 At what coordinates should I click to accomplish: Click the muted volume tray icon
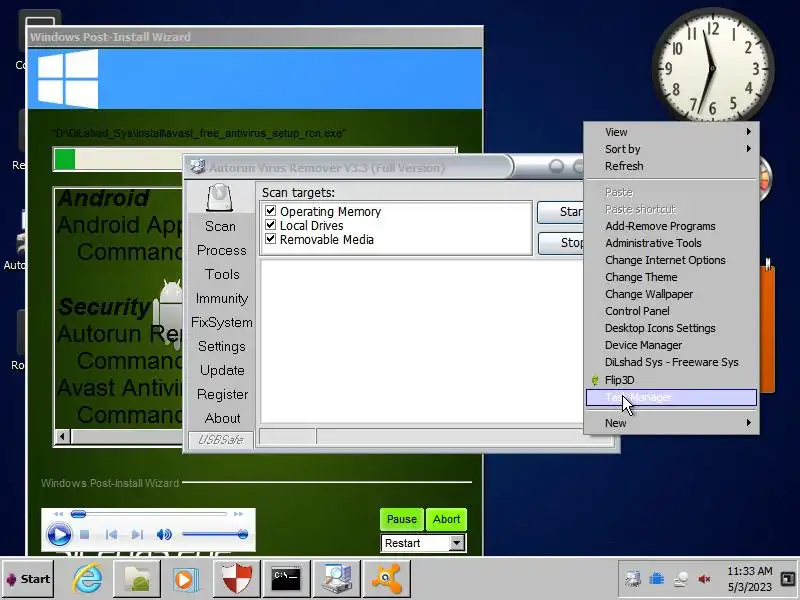click(705, 579)
